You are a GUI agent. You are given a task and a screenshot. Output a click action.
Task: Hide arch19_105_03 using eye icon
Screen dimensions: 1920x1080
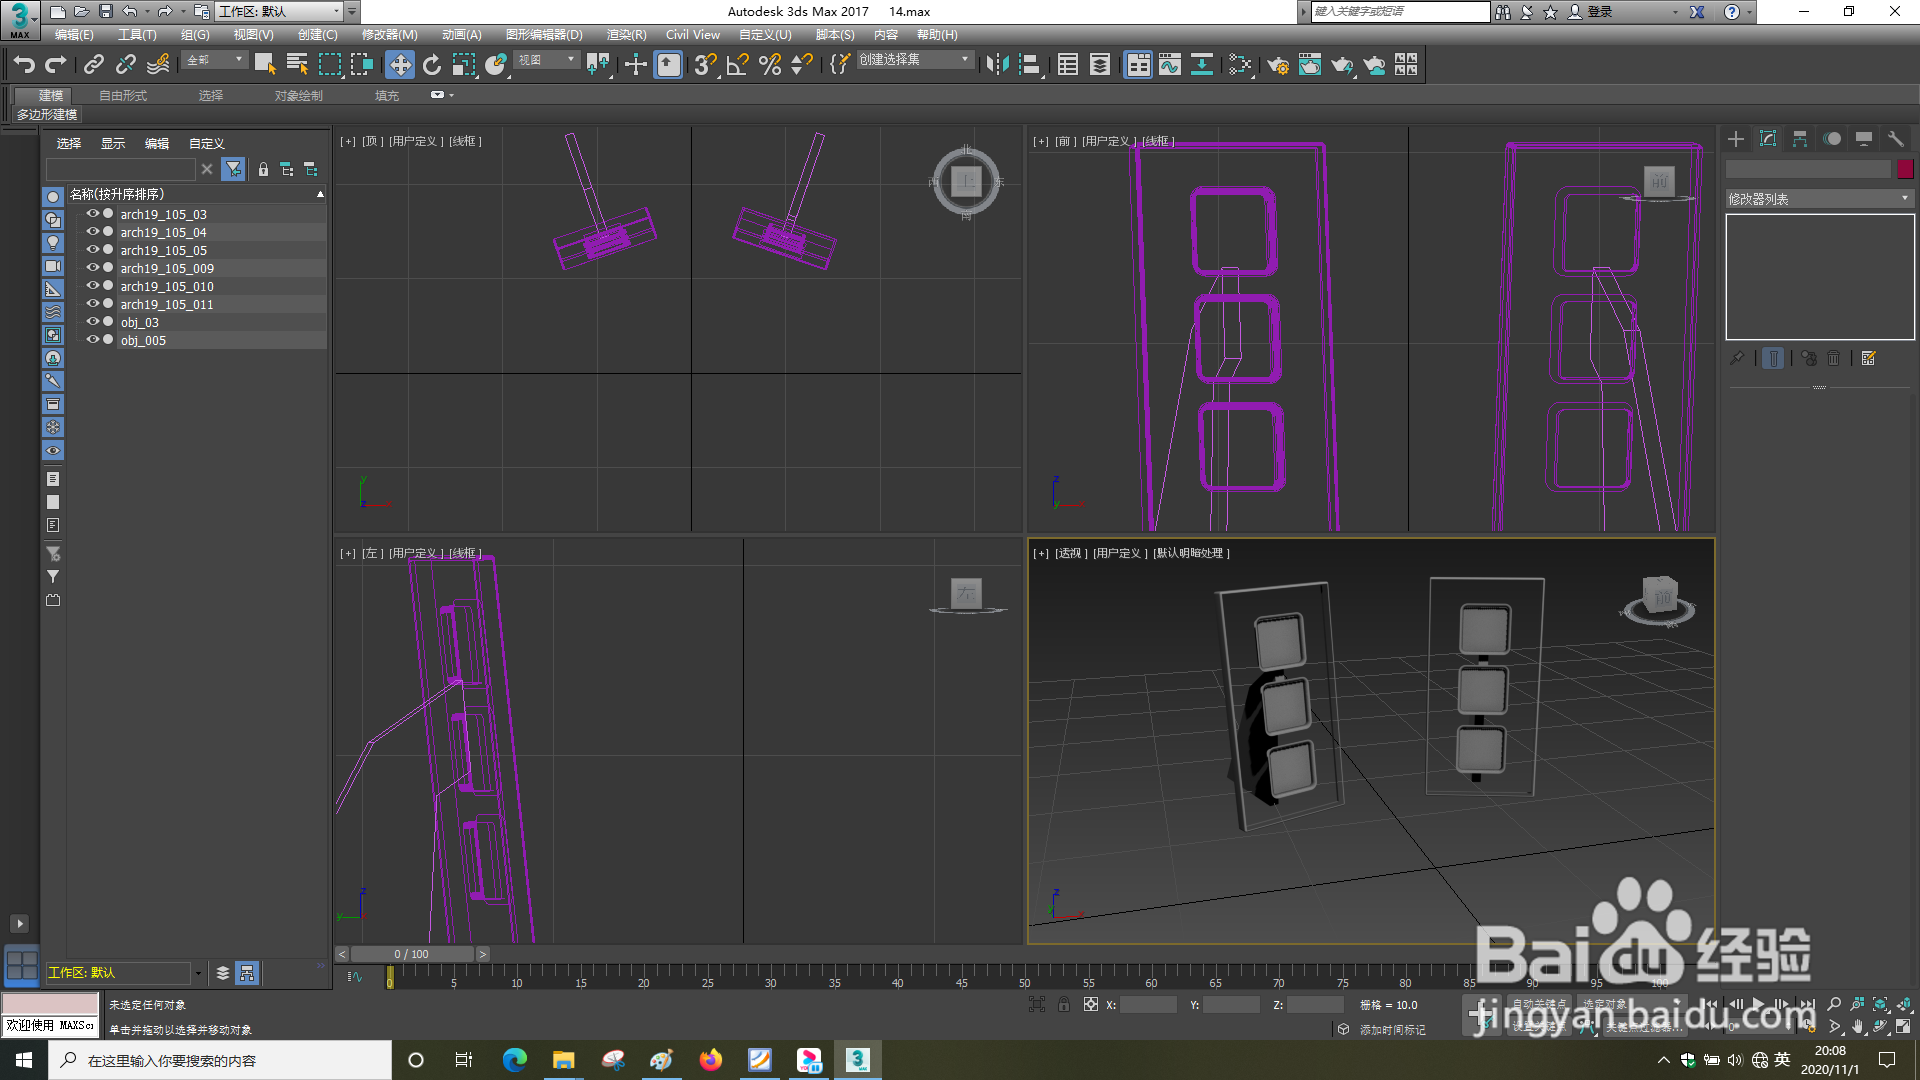(92, 214)
